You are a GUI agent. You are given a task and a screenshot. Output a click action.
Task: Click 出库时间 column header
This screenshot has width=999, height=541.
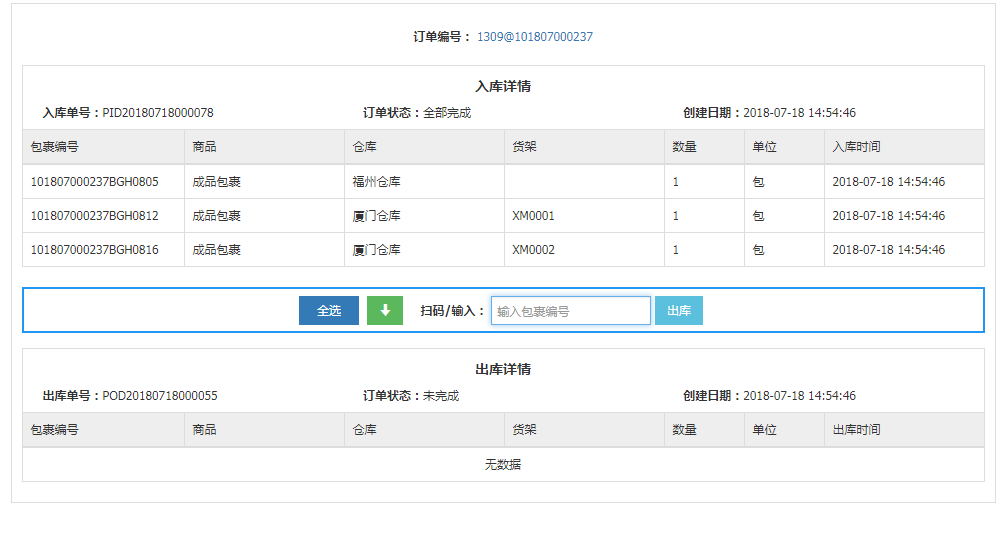(x=856, y=430)
